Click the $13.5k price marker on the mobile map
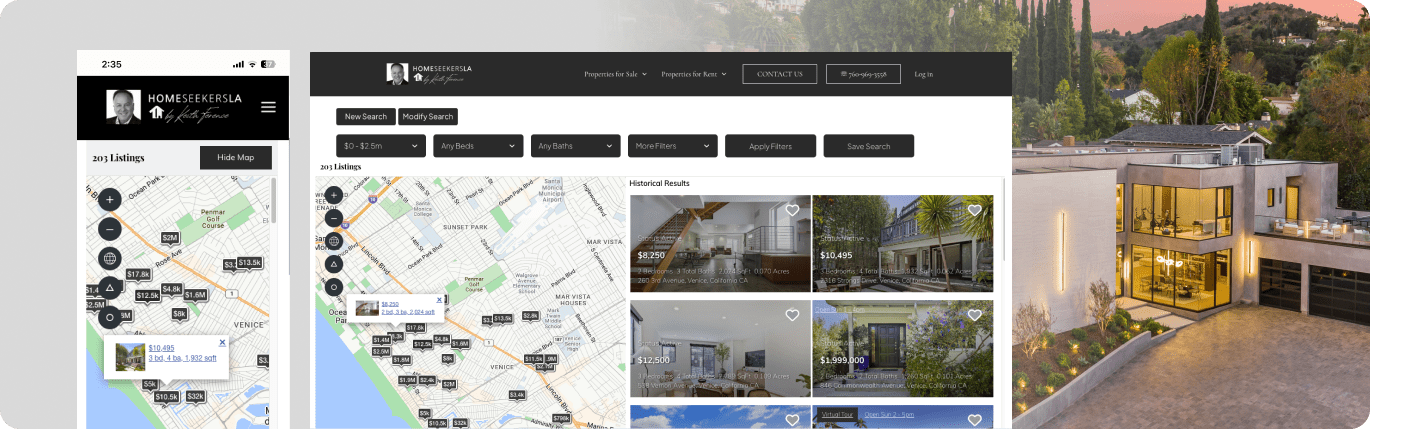Screen dimensions: 1404x429 click(250, 263)
